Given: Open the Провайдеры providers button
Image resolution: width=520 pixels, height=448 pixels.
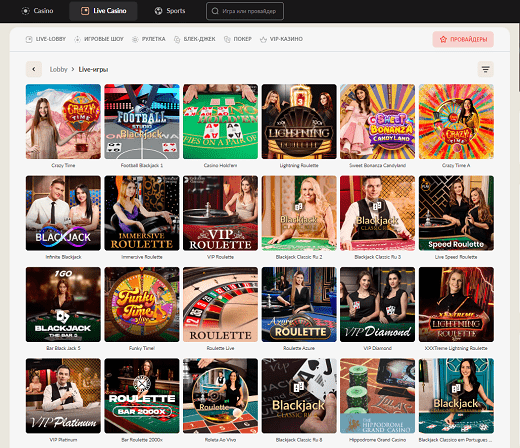Looking at the screenshot, I should tap(463, 39).
